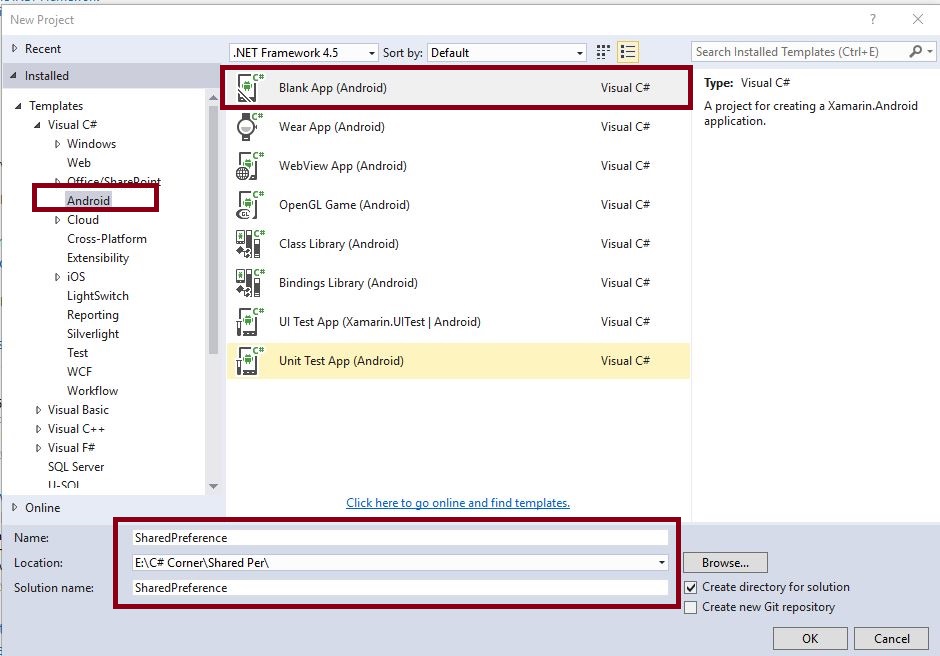940x656 pixels.
Task: Click the Name field with SharedPreference
Action: pos(400,538)
